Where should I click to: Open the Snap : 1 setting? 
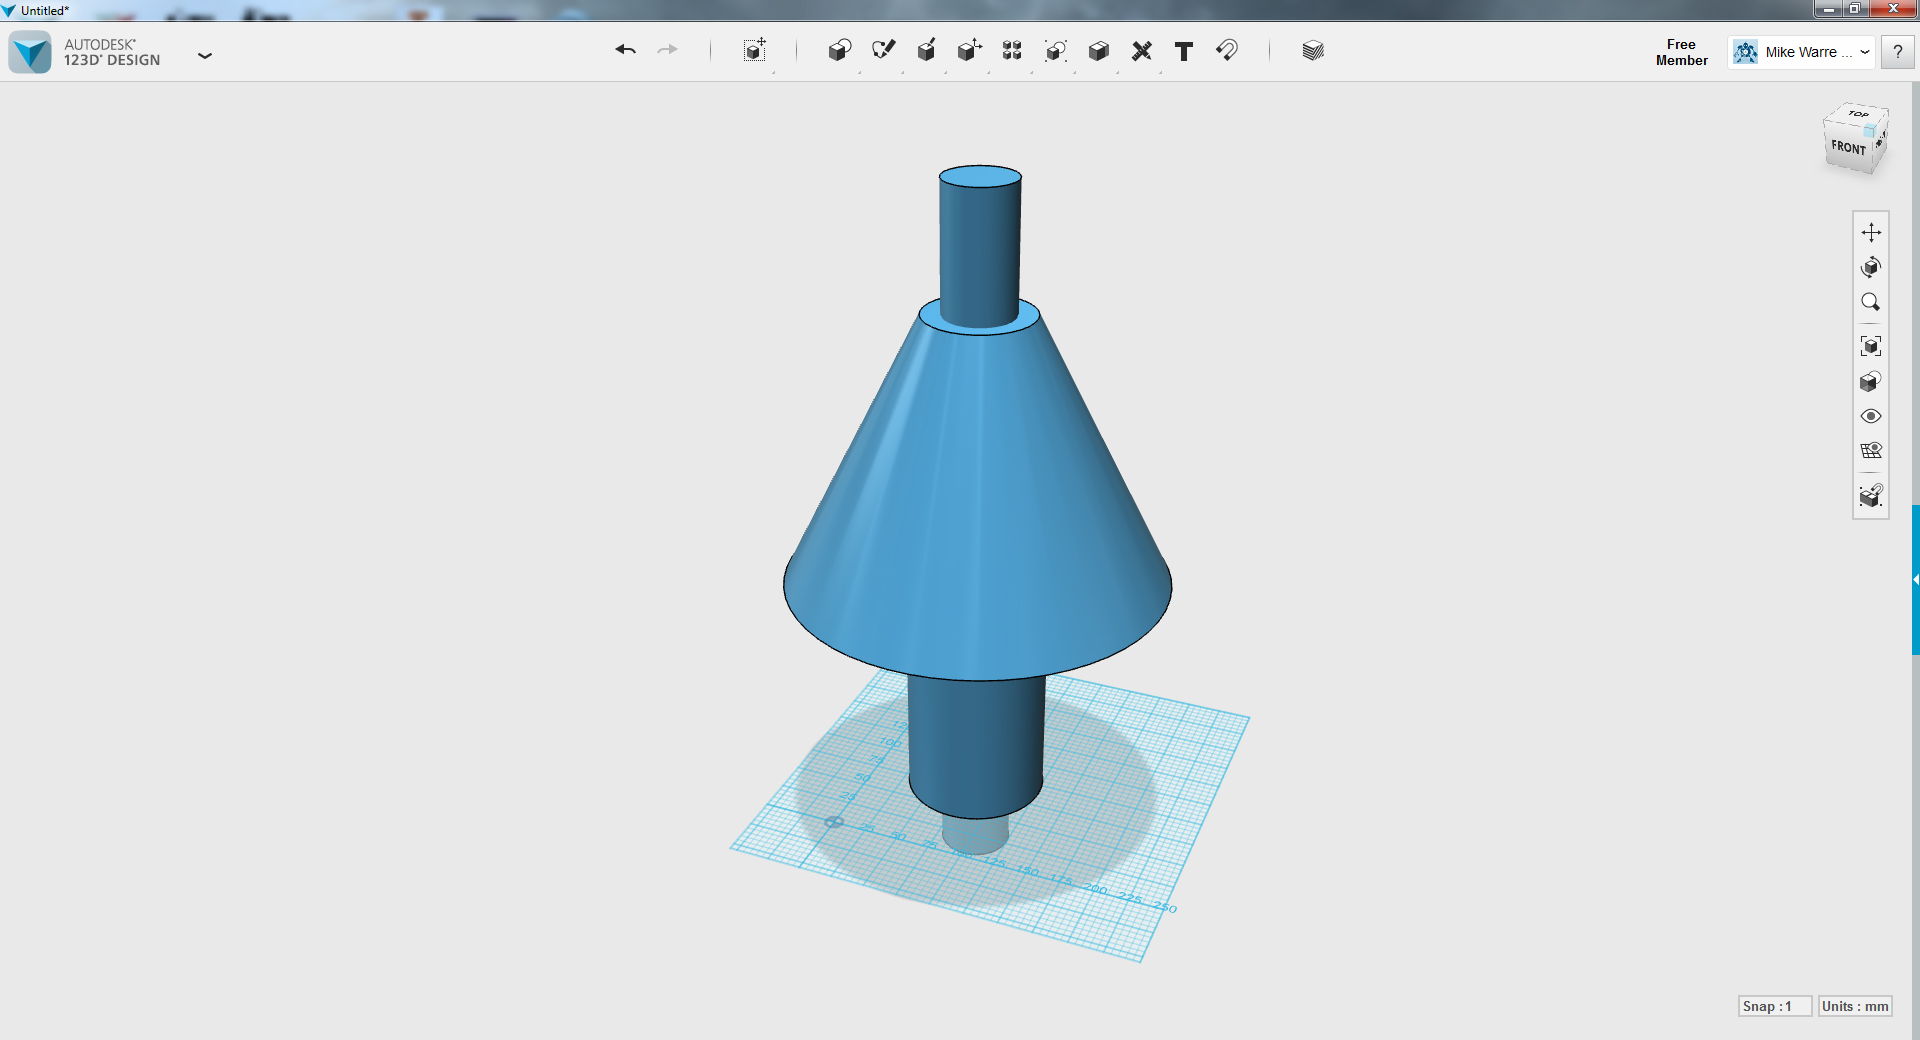point(1775,1006)
